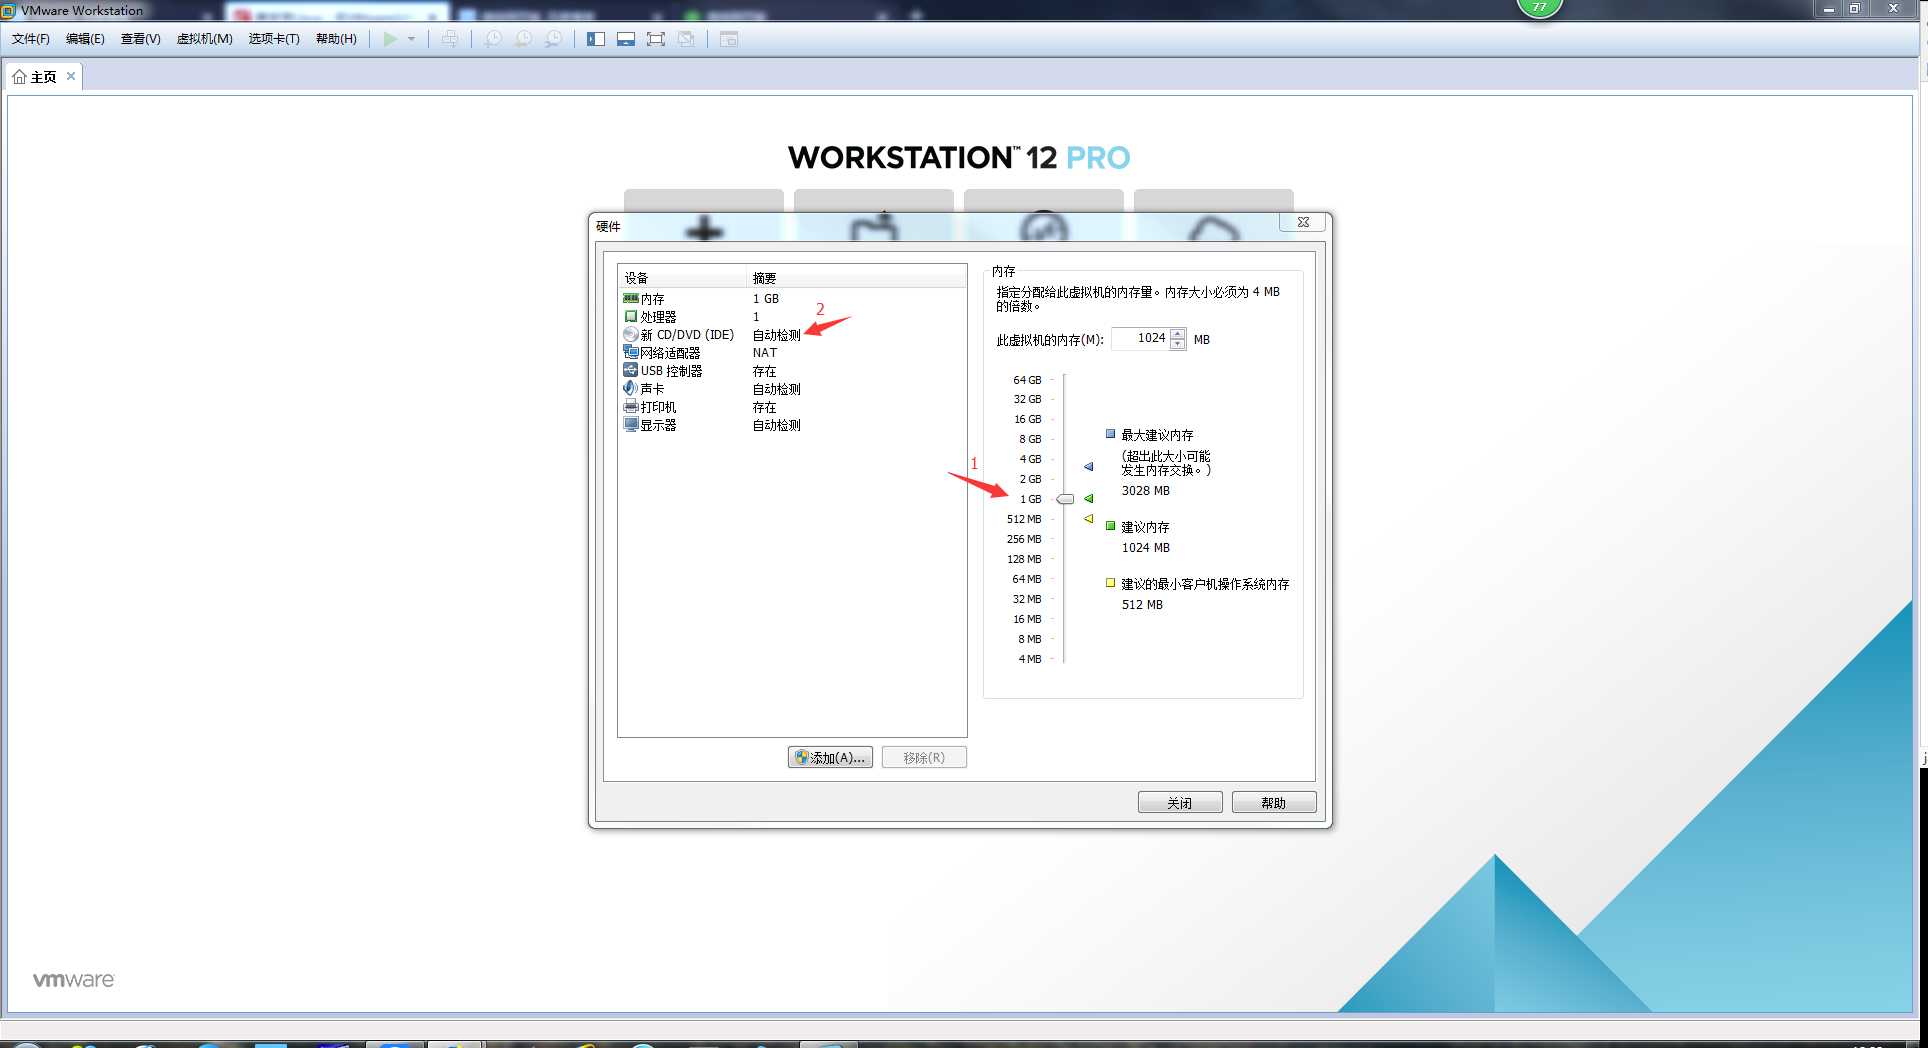The width and height of the screenshot is (1928, 1048).
Task: Click the blue maximum recommended memory marker
Action: [1089, 466]
